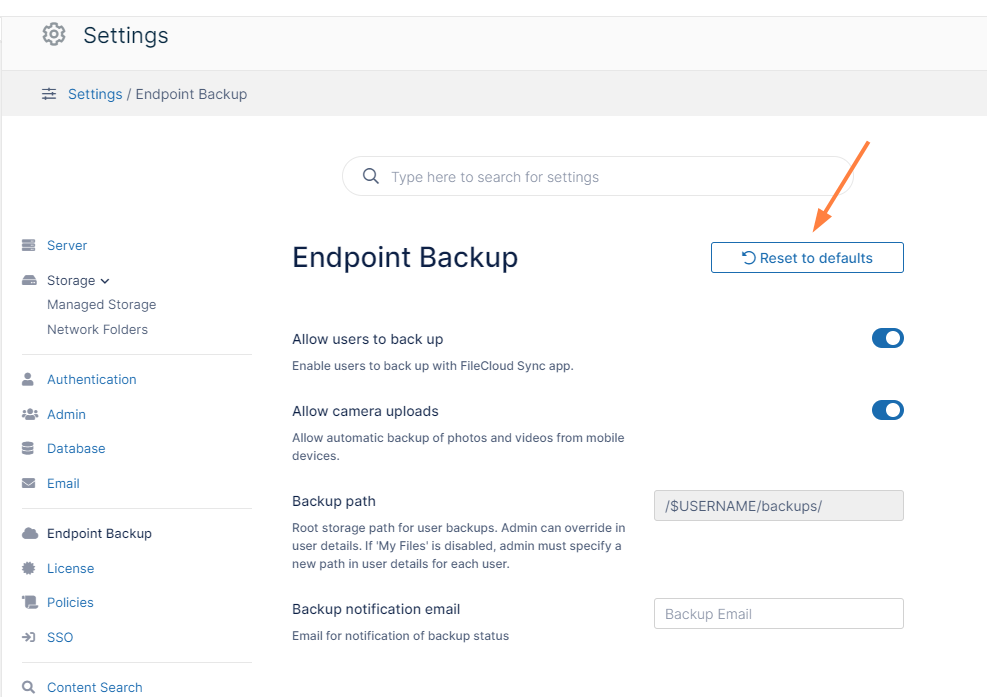Open the Policies settings page

point(70,602)
